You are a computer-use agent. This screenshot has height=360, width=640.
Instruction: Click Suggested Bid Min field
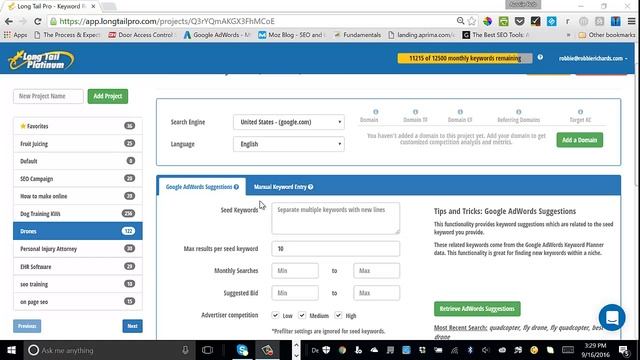(295, 293)
